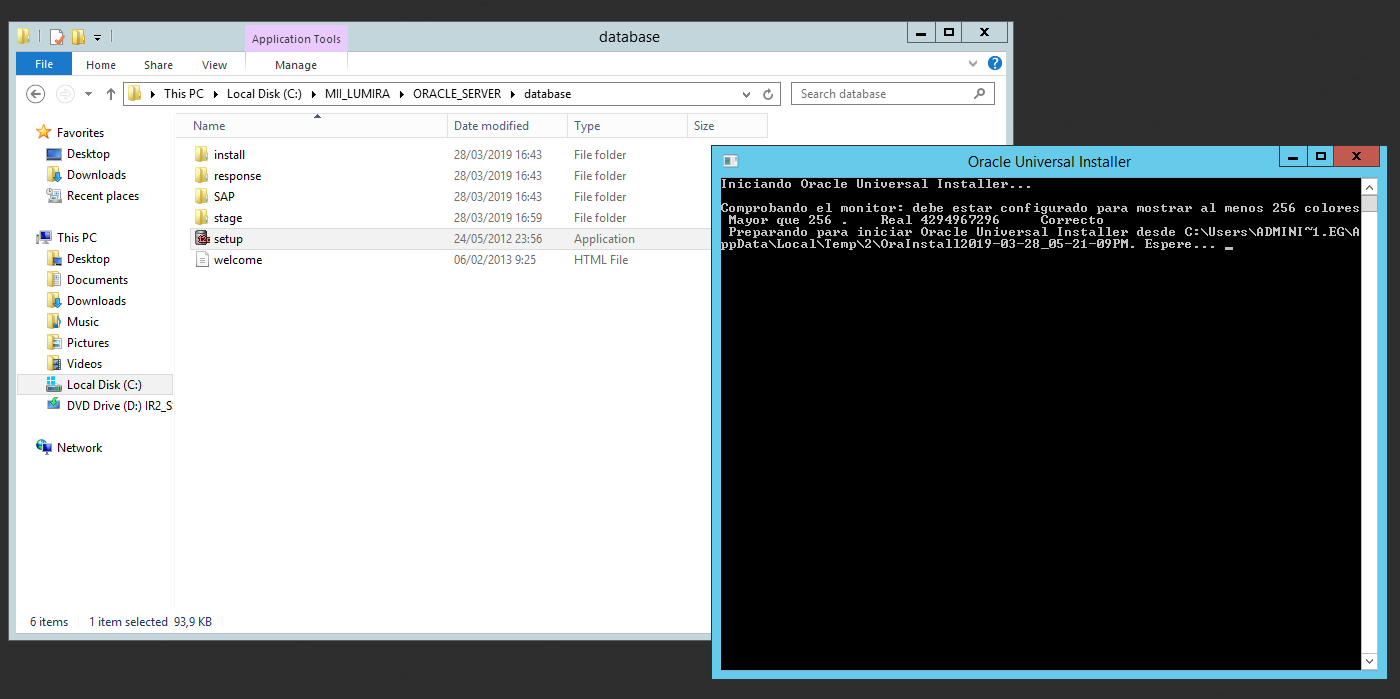
Task: Refresh the database folder view
Action: [768, 94]
